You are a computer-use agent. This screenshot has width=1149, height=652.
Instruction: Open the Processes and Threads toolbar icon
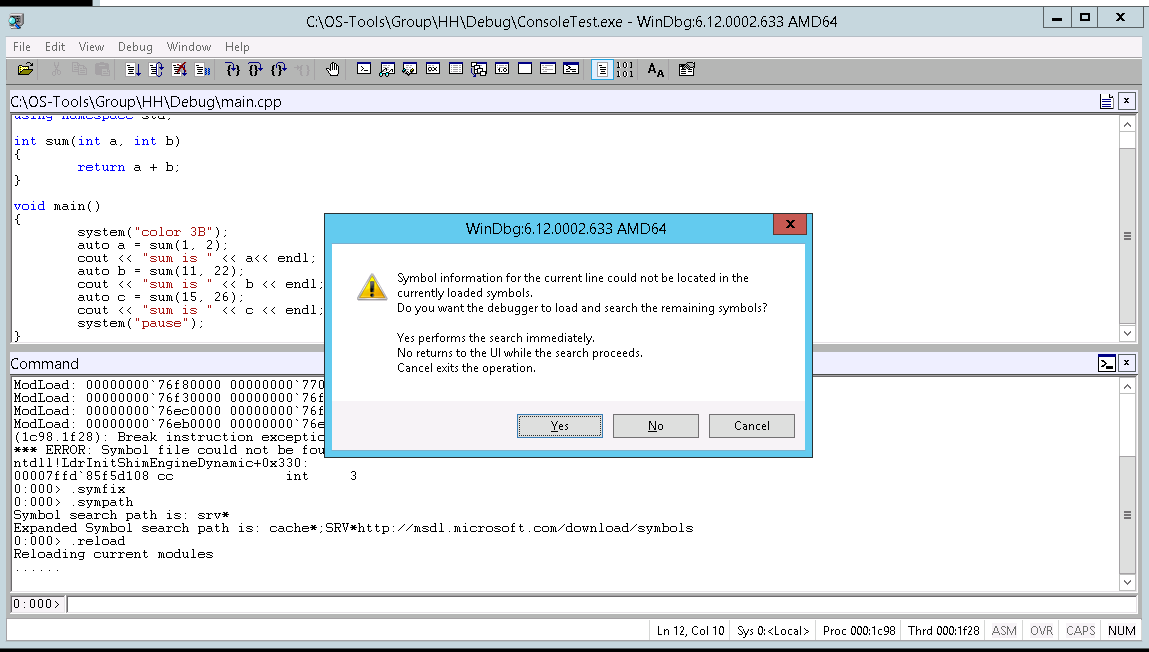[x=547, y=69]
